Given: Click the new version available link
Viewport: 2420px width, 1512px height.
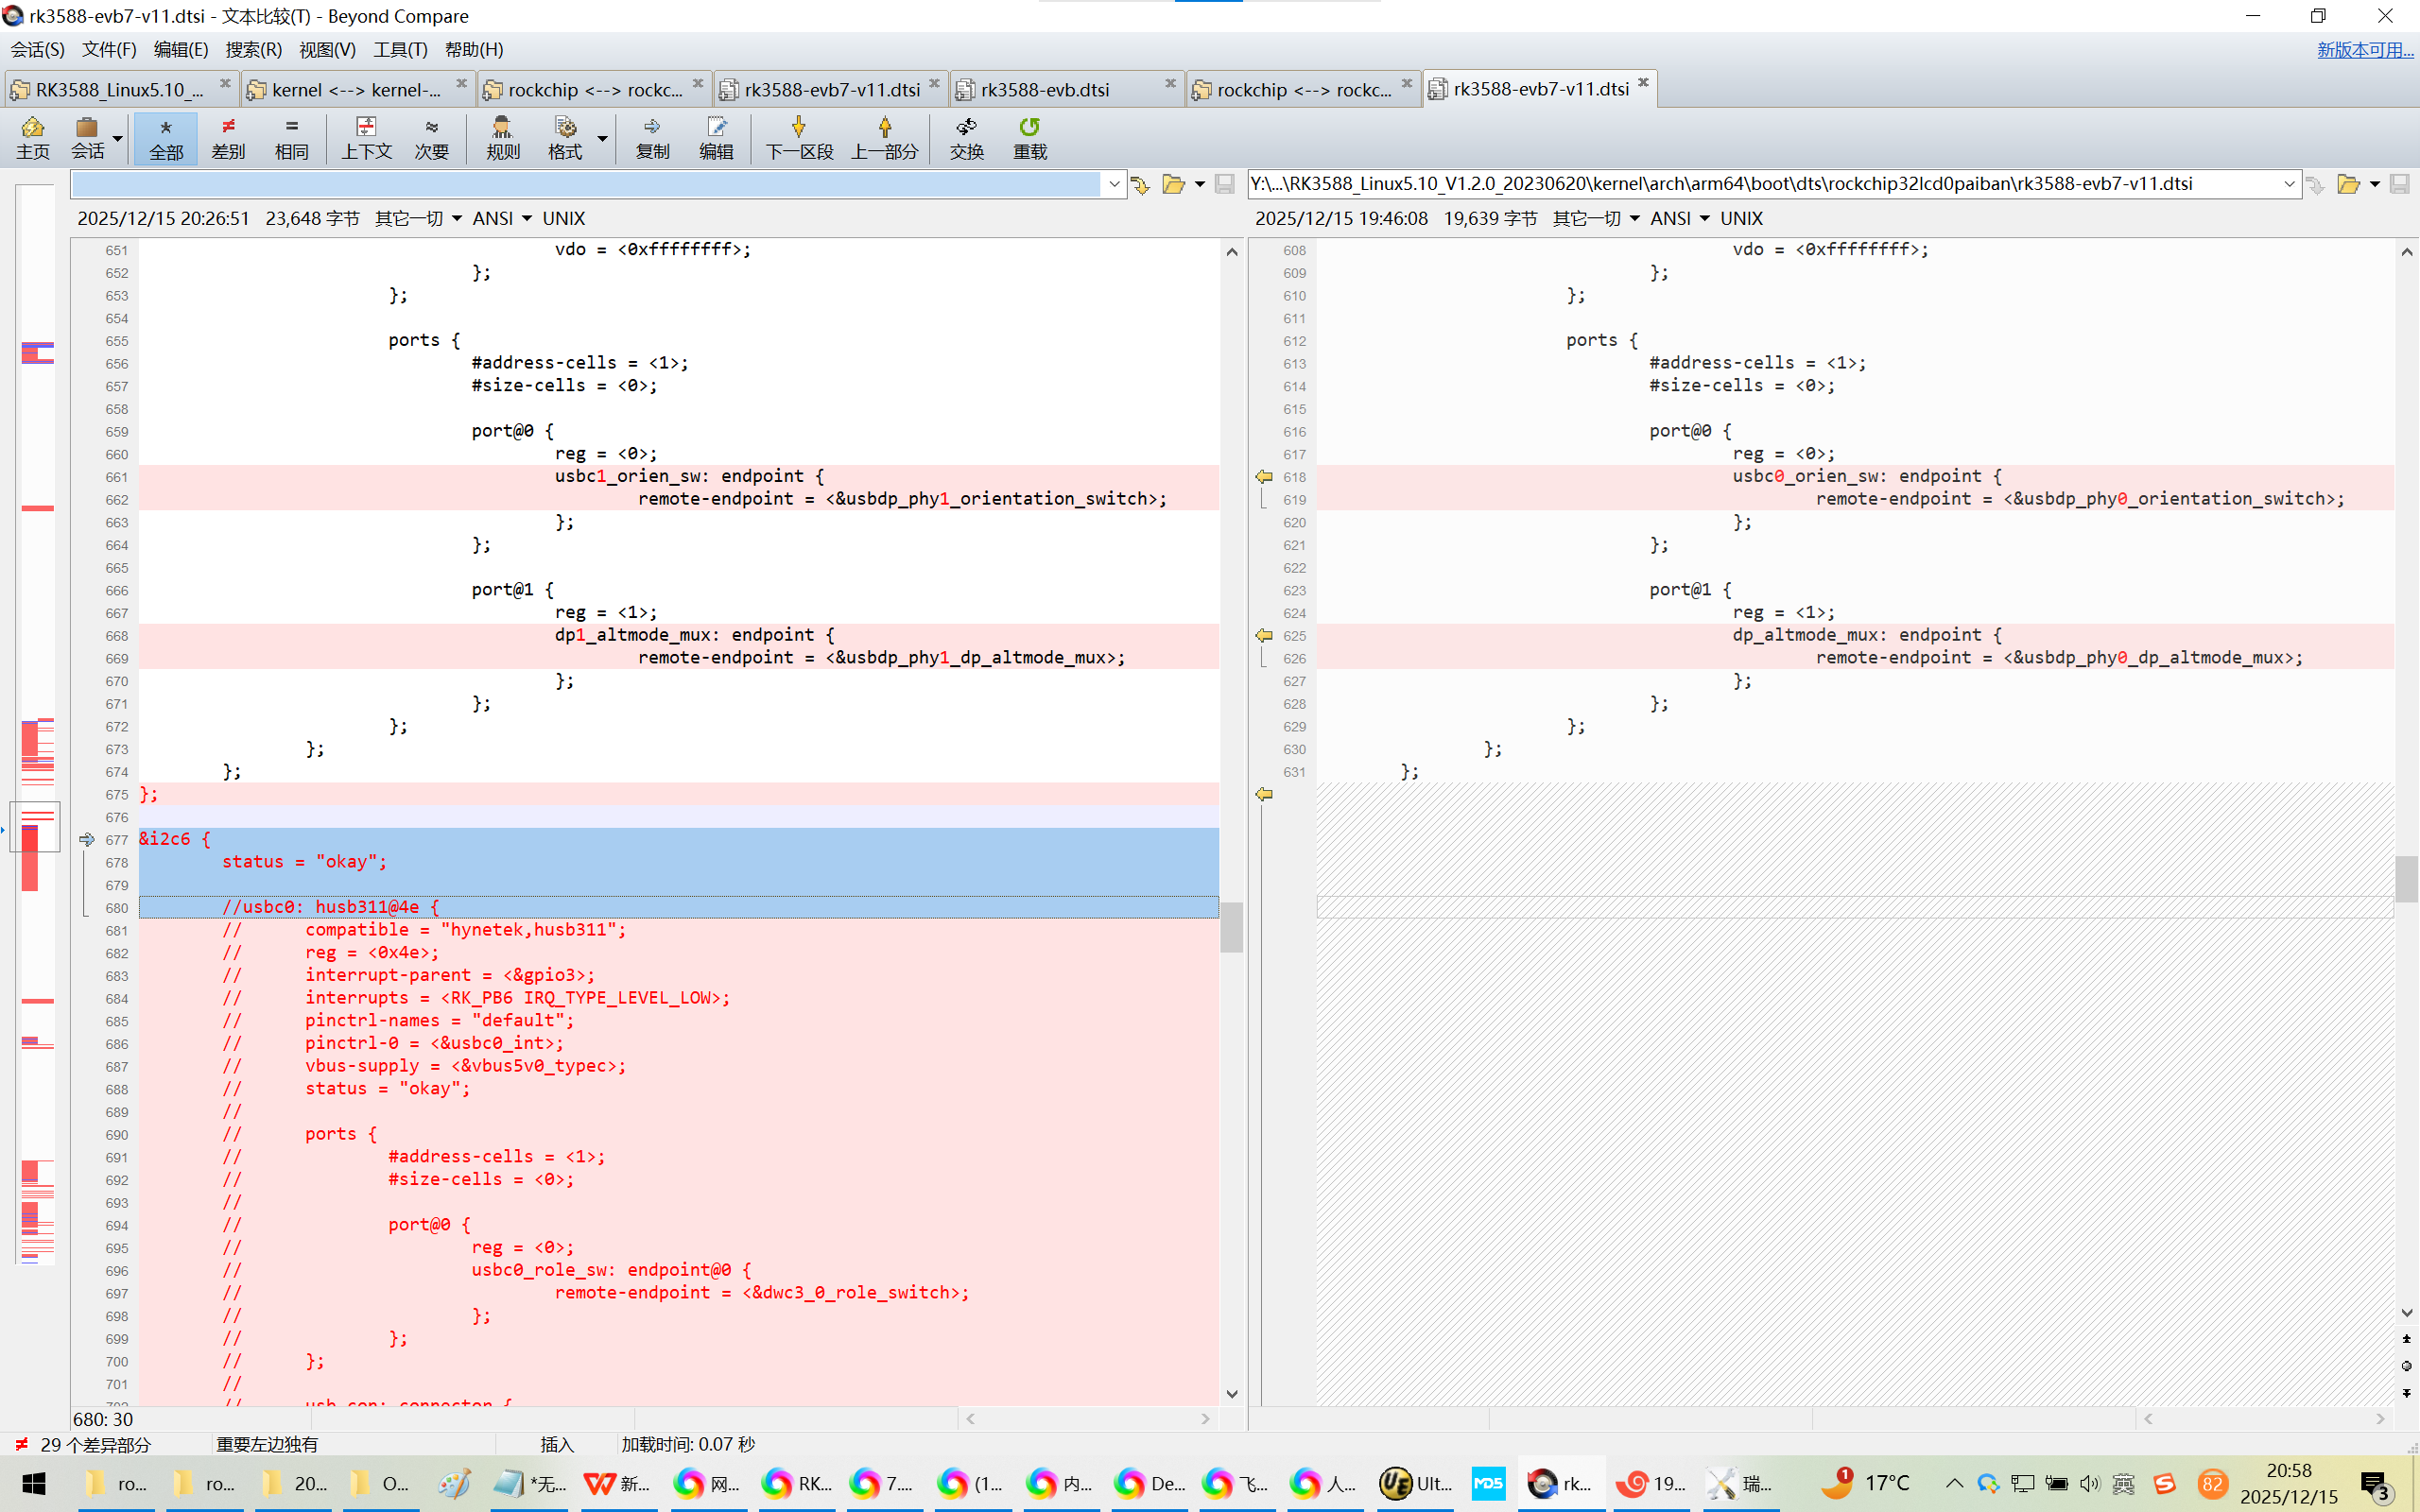Looking at the screenshot, I should pos(2364,49).
